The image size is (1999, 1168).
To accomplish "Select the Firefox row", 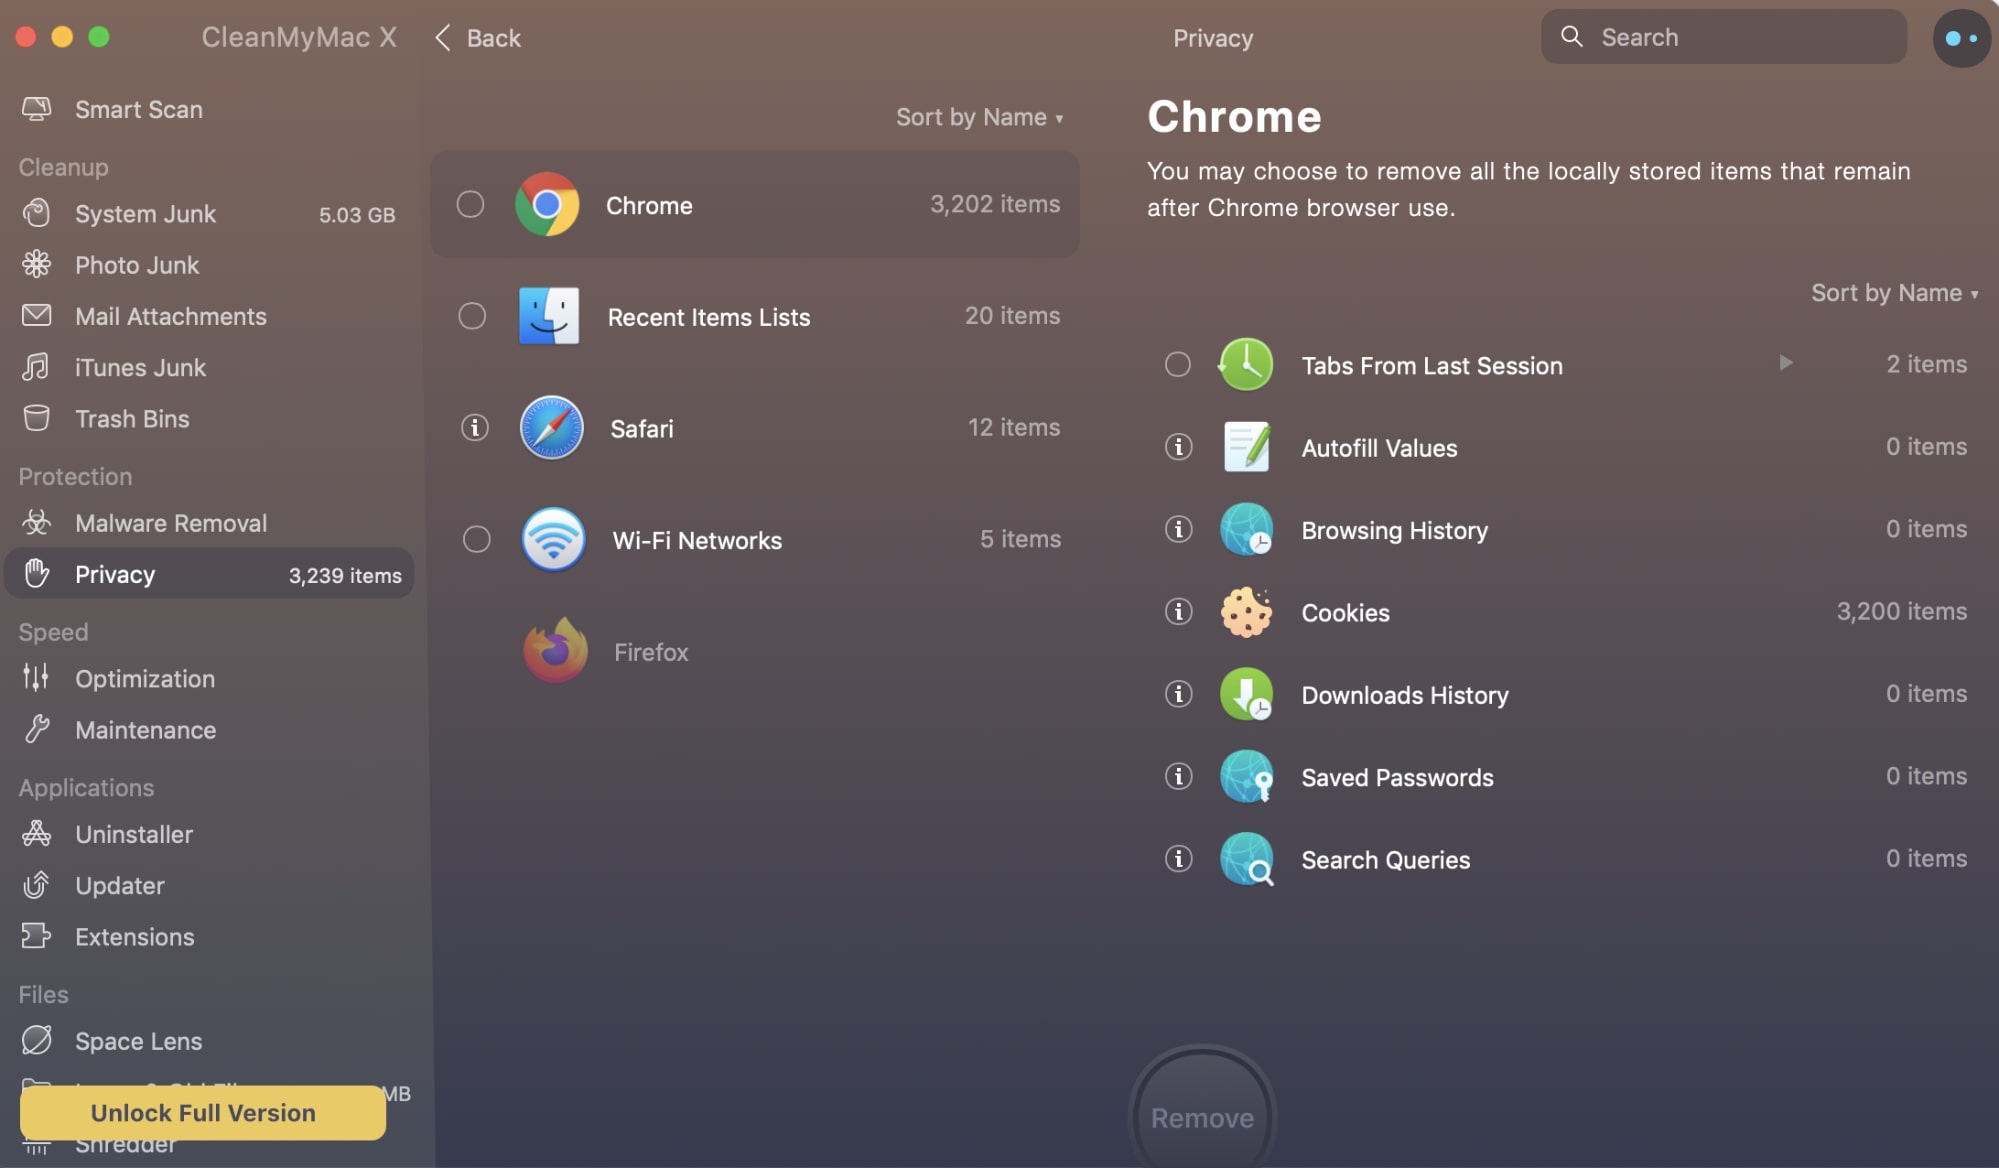I will [755, 651].
